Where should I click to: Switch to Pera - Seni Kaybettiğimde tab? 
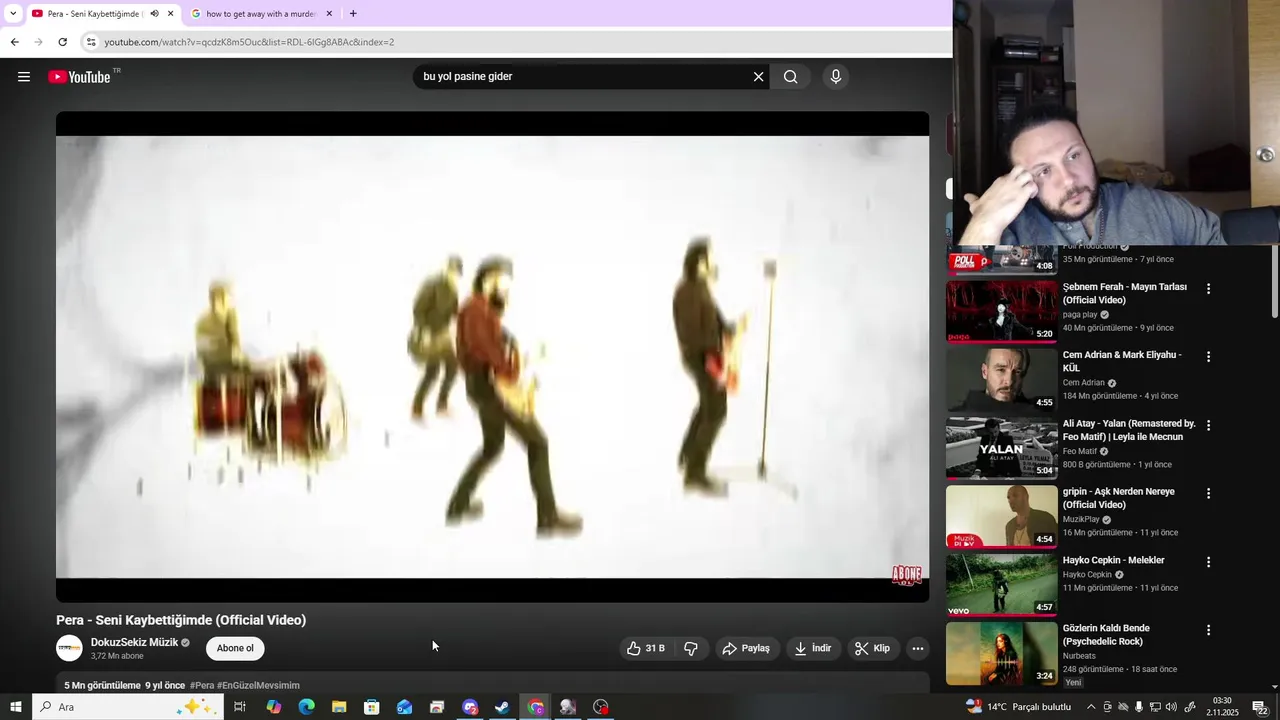pos(96,14)
